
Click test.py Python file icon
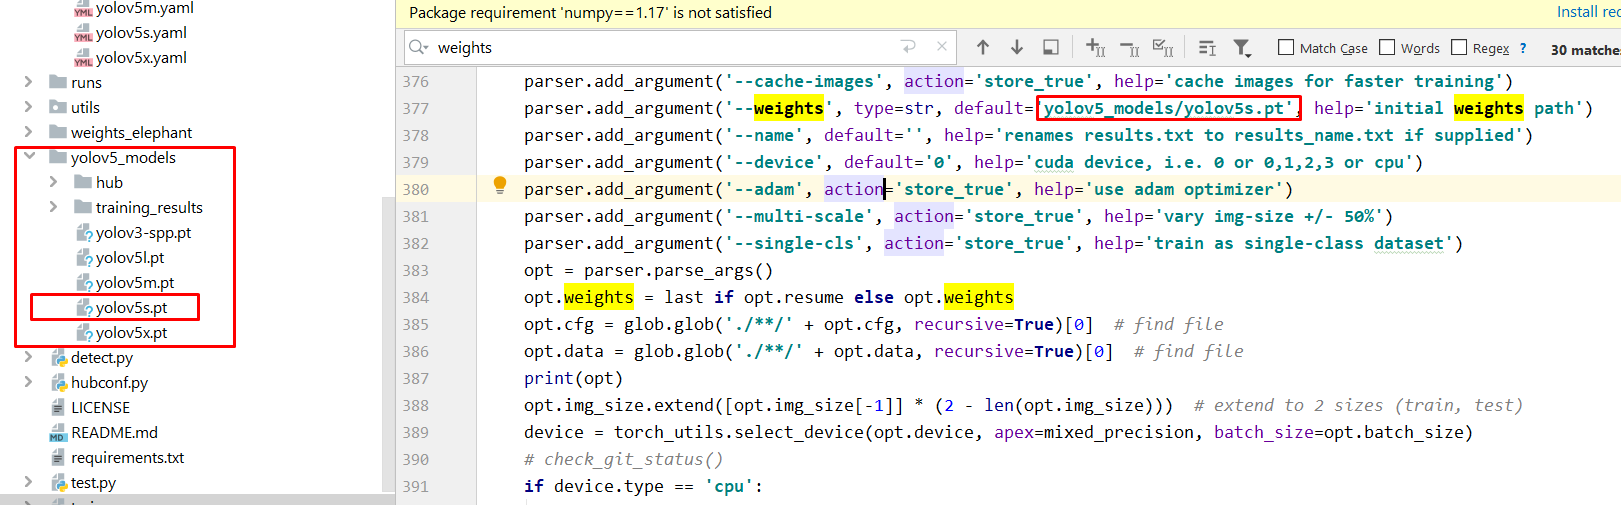click(x=59, y=483)
